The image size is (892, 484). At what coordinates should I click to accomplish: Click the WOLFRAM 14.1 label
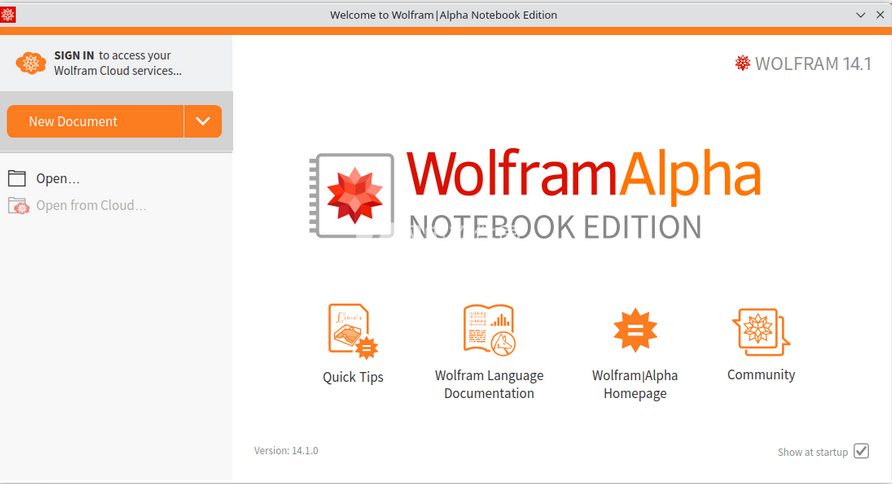point(813,64)
